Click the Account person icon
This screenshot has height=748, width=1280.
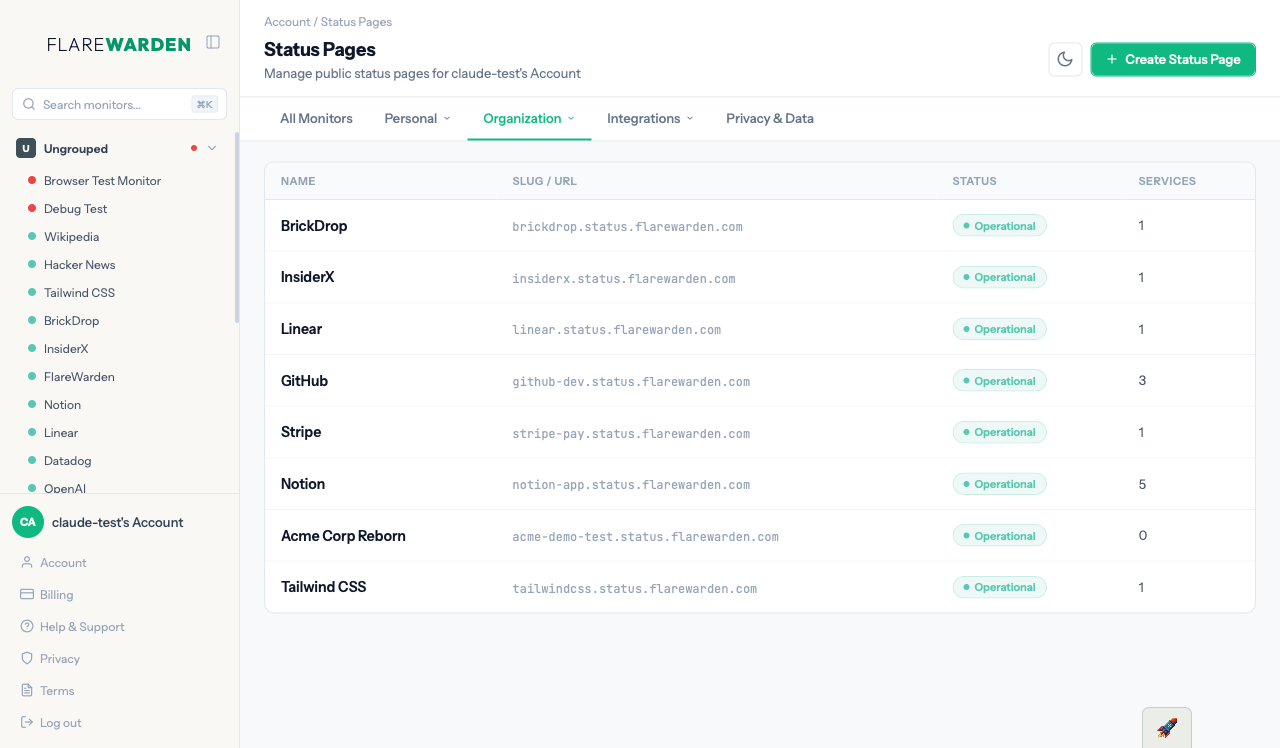click(28, 563)
